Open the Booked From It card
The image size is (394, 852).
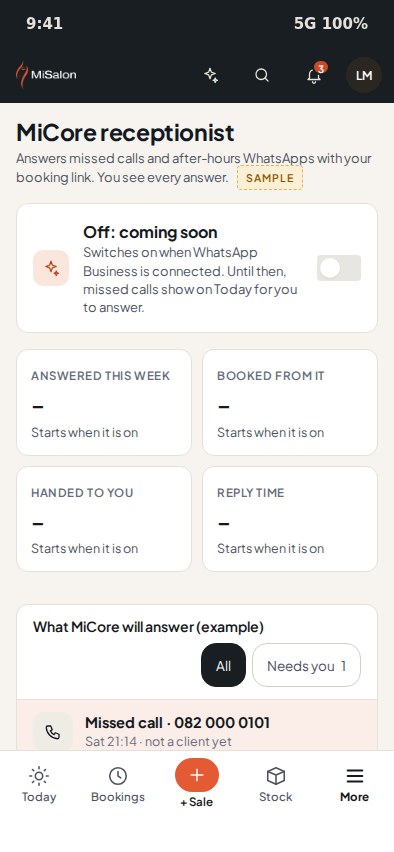290,403
